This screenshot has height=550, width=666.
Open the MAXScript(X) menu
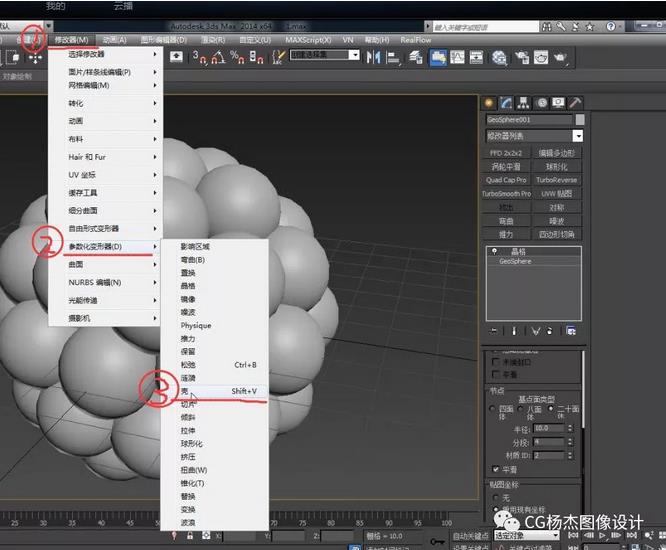(x=308, y=39)
